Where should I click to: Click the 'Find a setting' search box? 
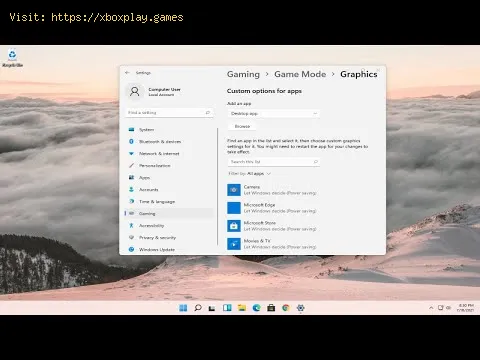point(169,113)
